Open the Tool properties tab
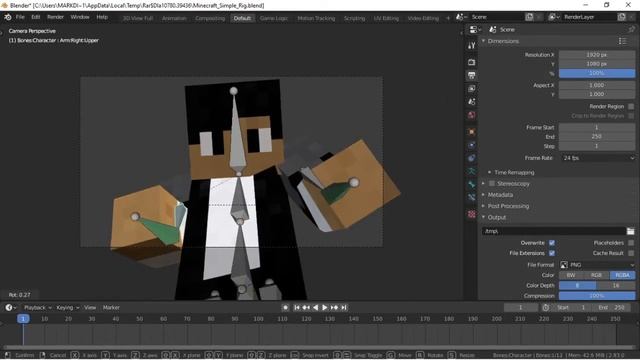This screenshot has height=360, width=640. 471,46
